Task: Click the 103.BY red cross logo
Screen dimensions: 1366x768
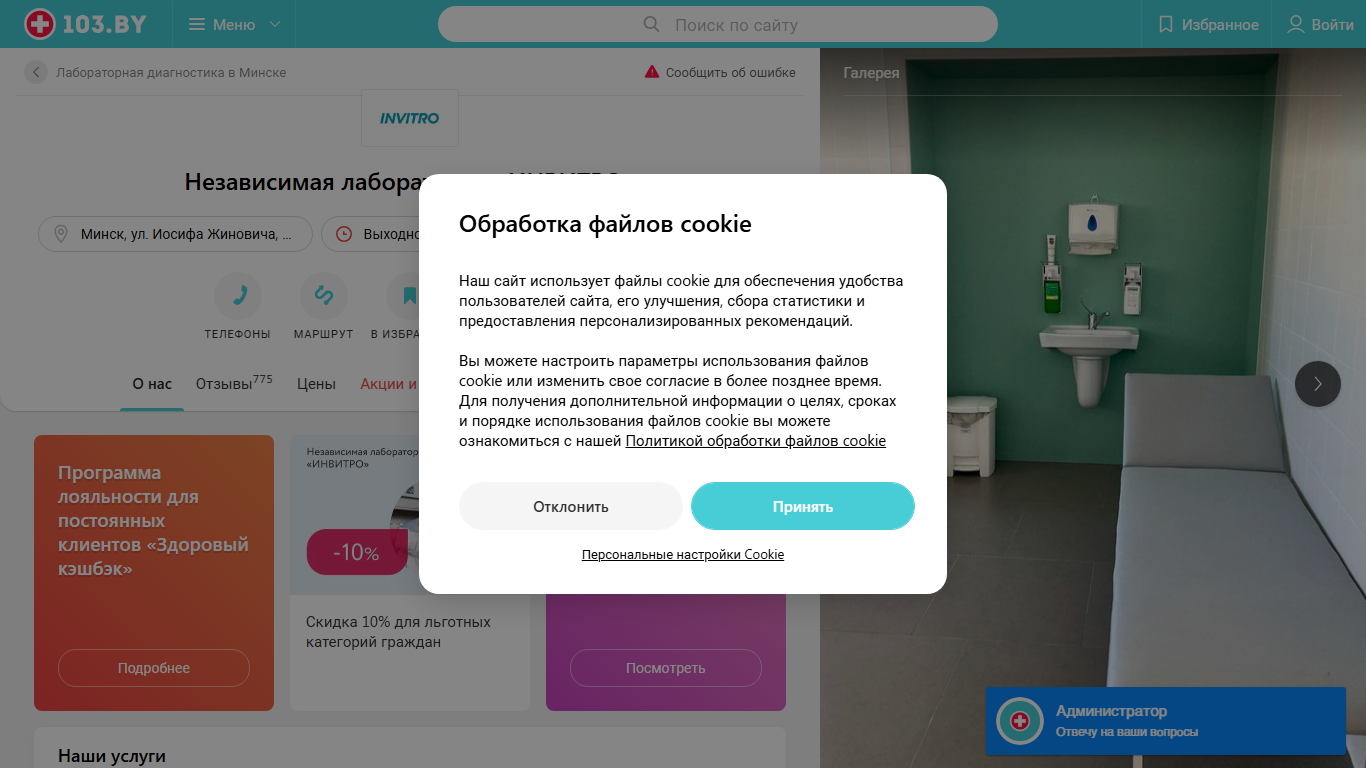Action: pyautogui.click(x=40, y=24)
